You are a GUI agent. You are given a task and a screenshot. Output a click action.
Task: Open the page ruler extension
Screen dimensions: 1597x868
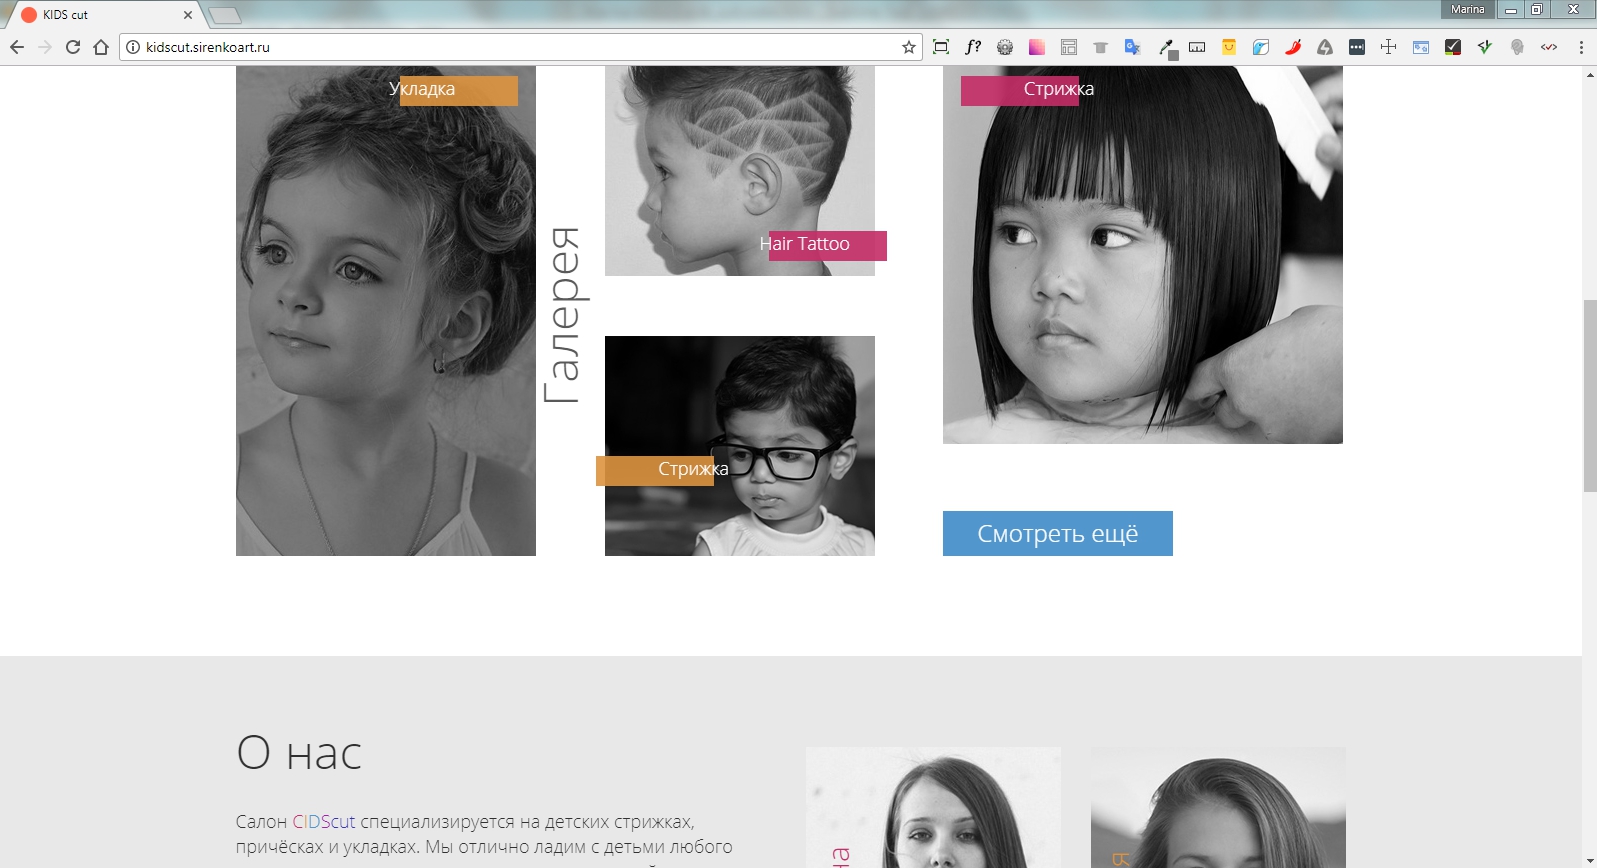(1197, 47)
